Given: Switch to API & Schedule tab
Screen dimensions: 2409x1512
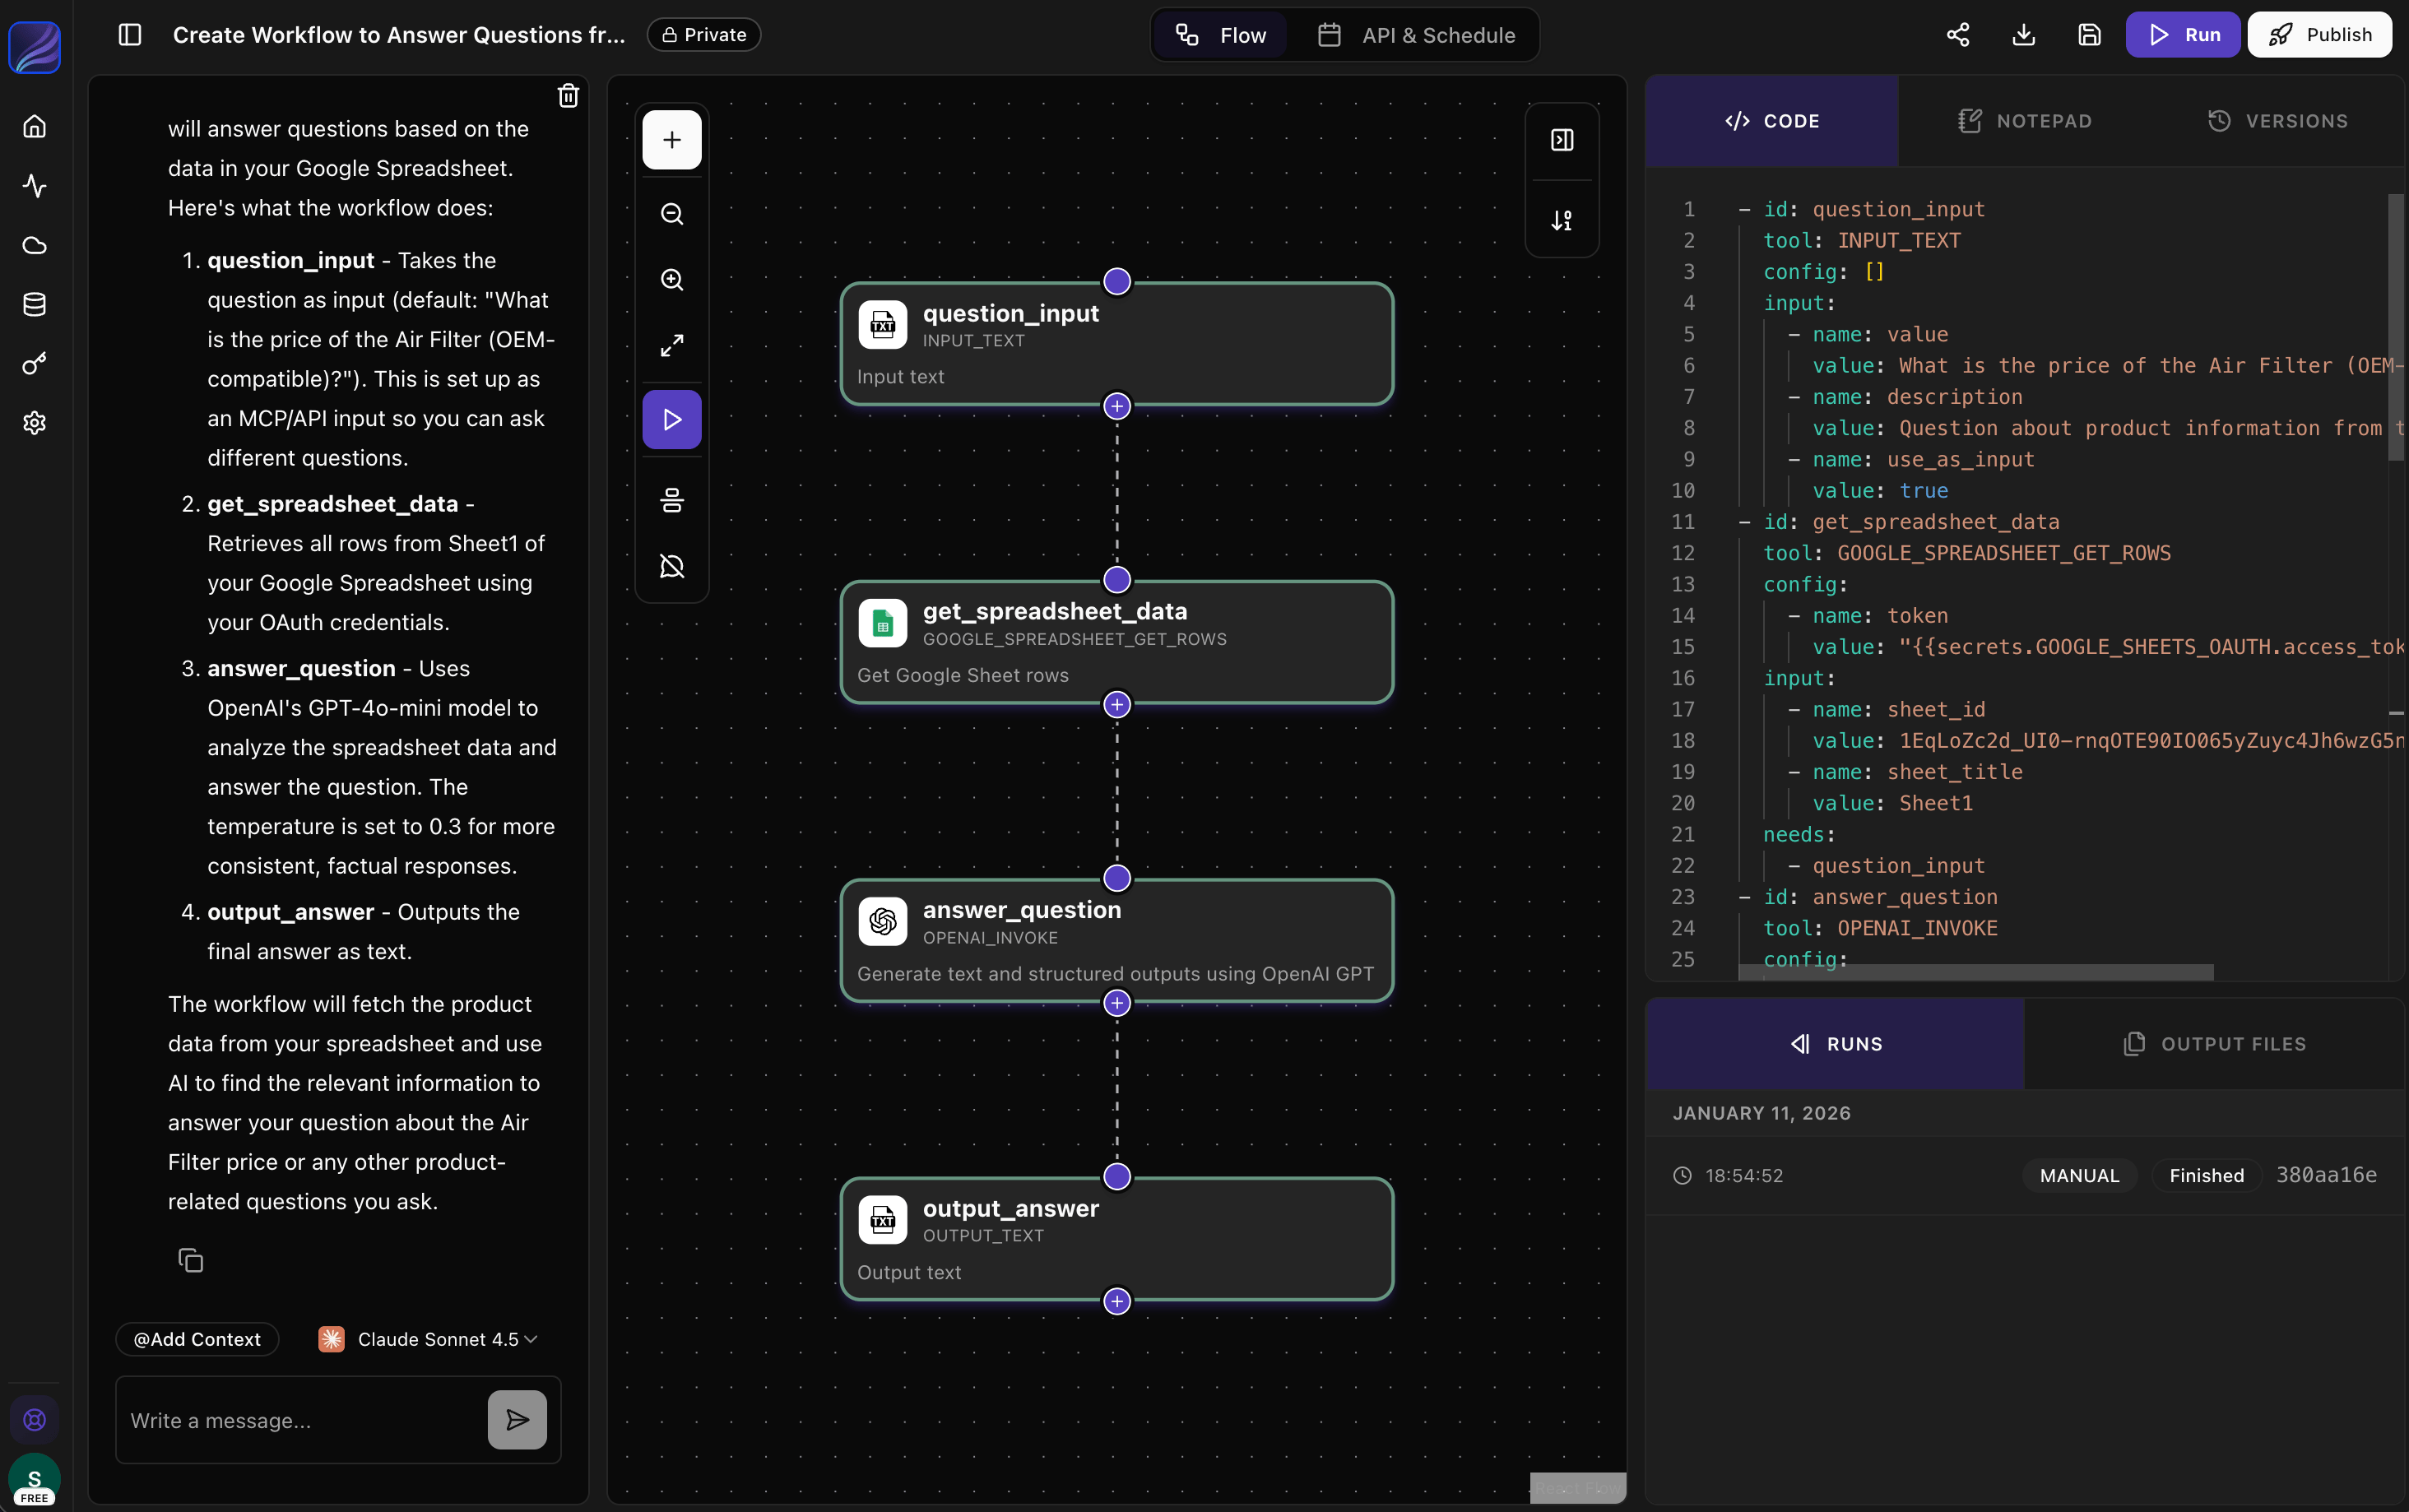Looking at the screenshot, I should click(1416, 35).
